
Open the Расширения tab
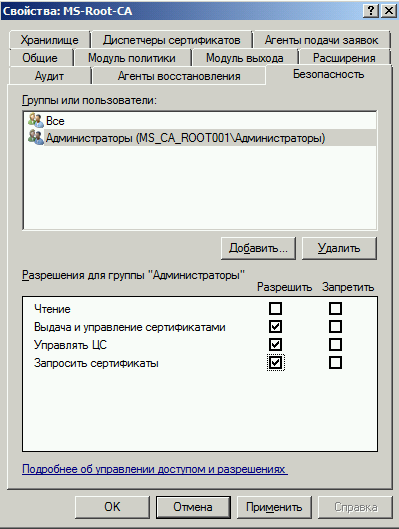pyautogui.click(x=344, y=58)
